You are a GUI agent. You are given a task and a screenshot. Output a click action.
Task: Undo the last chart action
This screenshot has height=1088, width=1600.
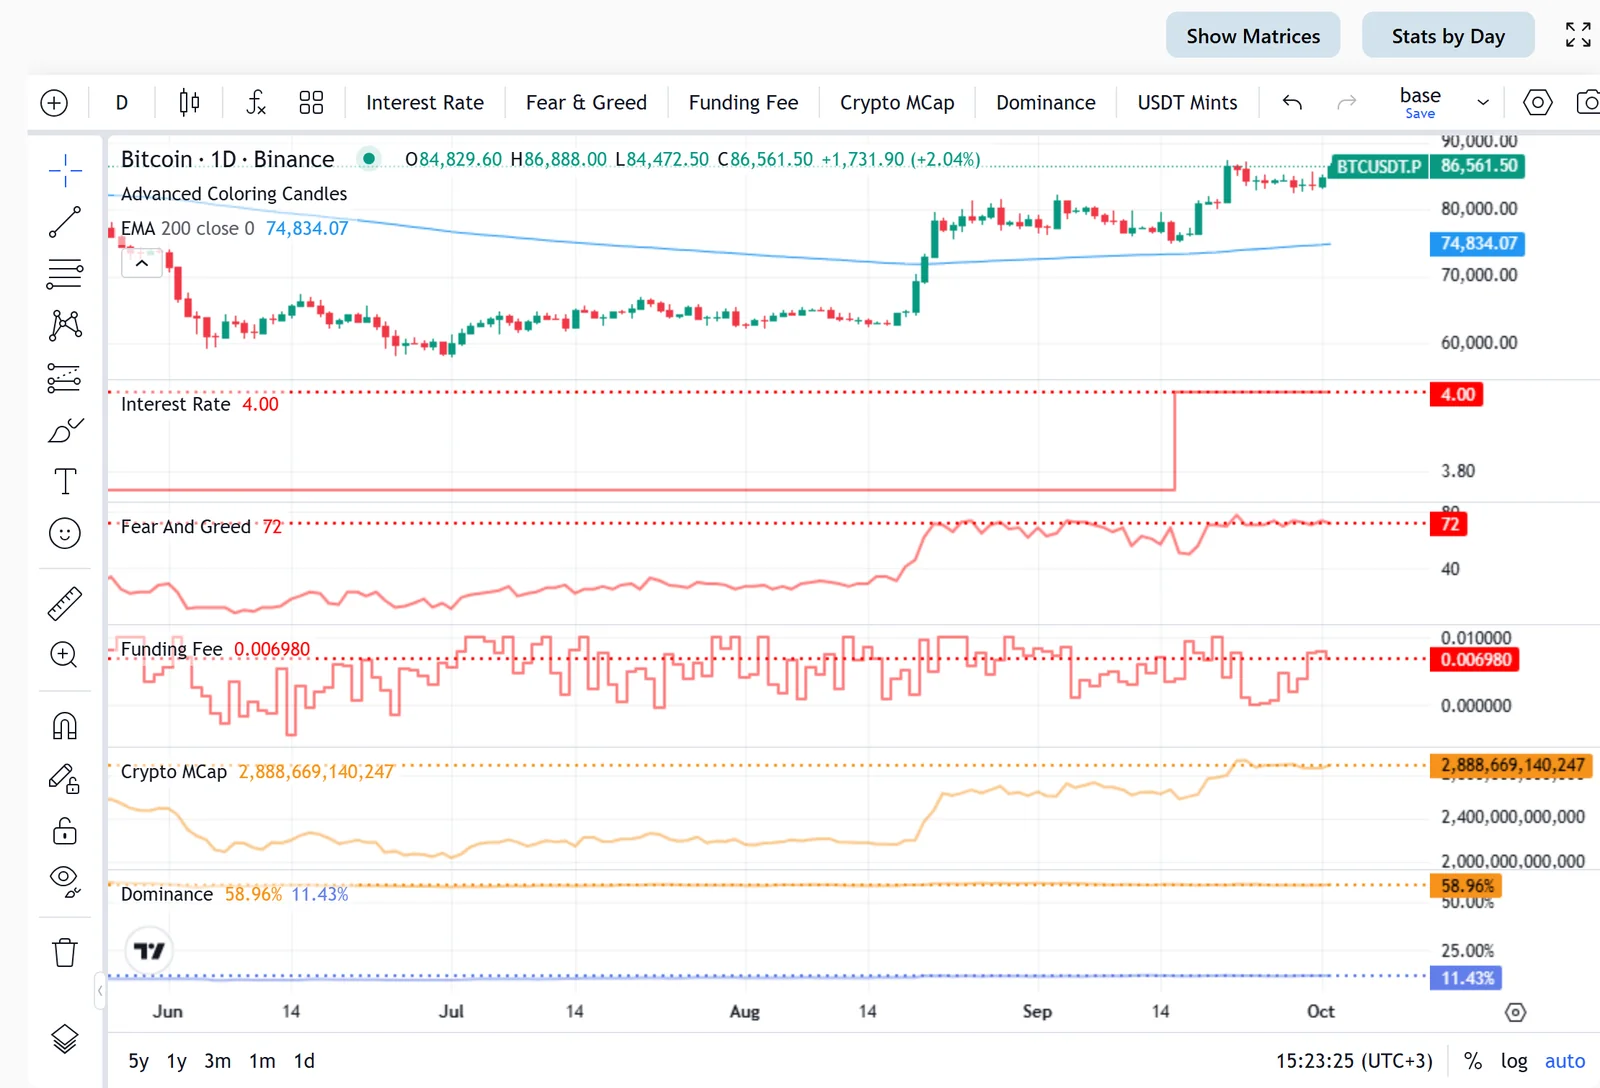coord(1292,102)
